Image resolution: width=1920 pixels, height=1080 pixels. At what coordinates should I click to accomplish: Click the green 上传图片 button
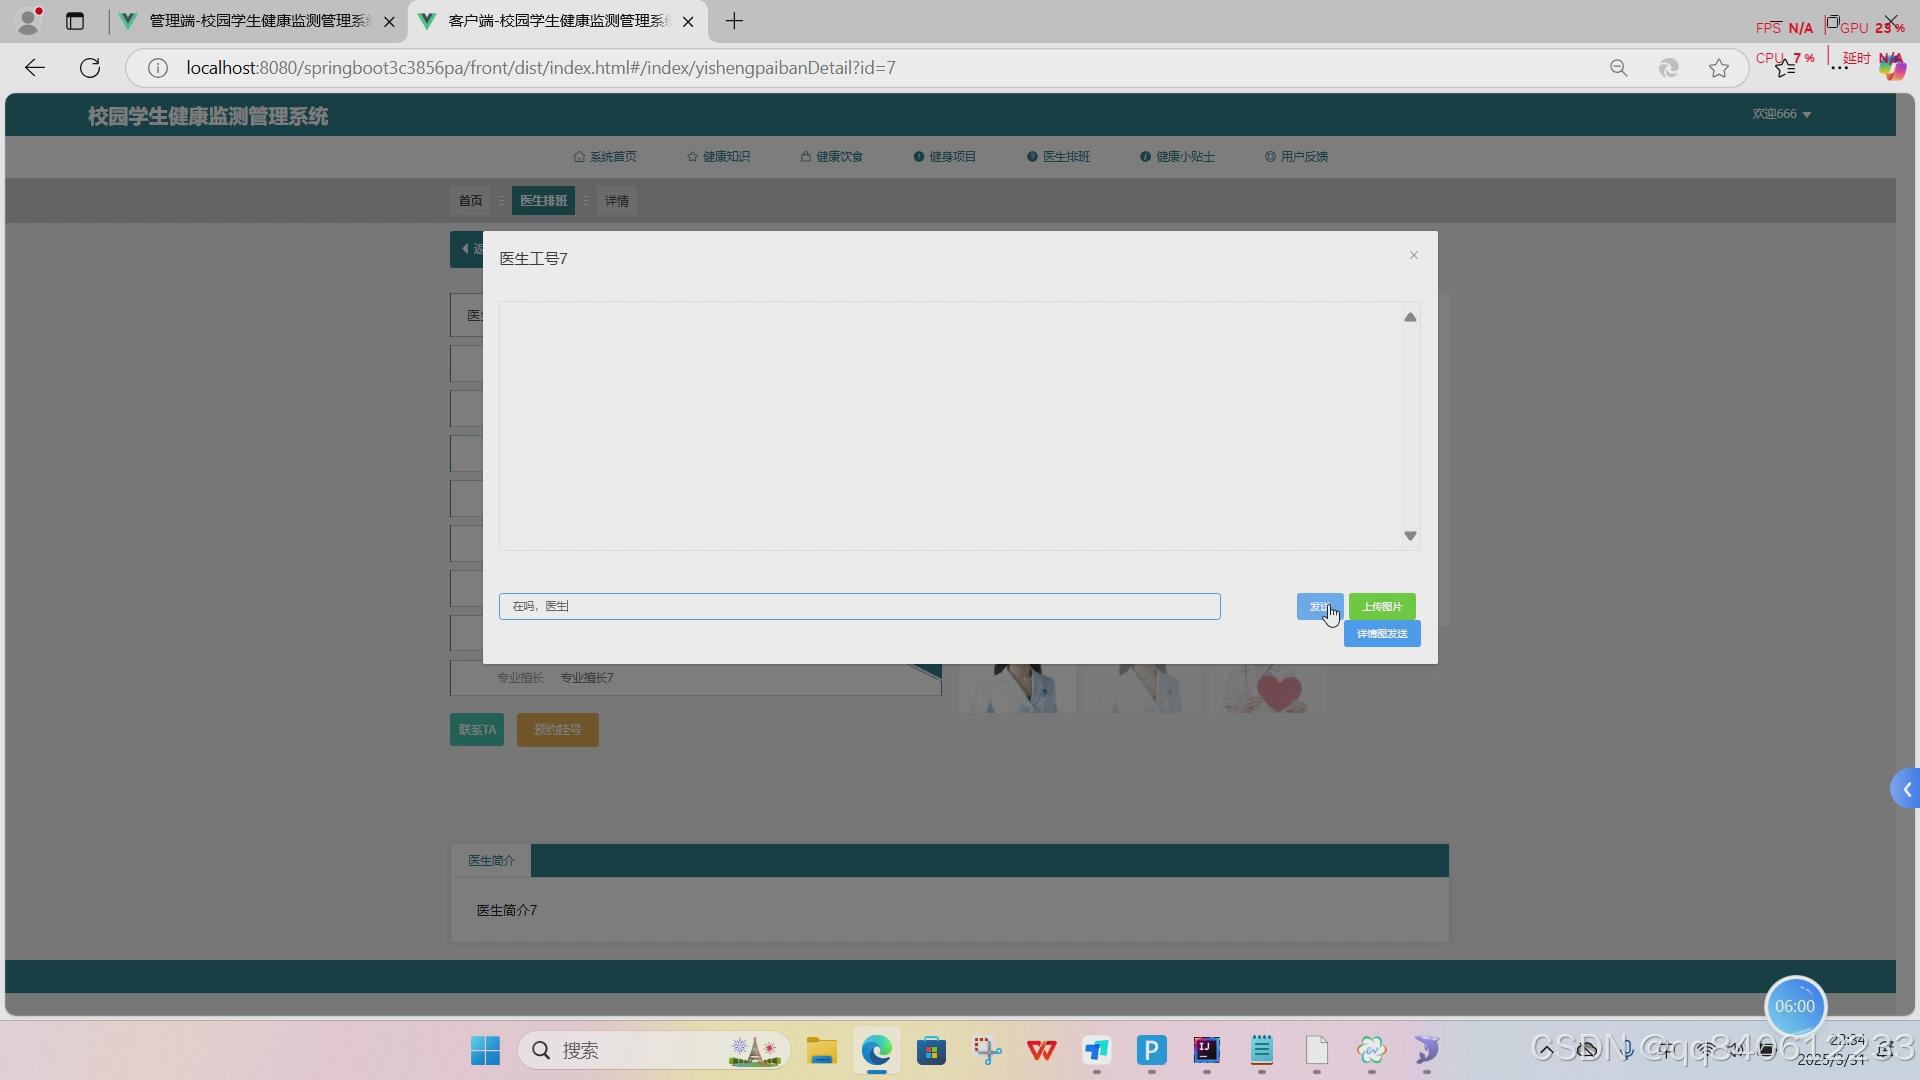tap(1381, 606)
